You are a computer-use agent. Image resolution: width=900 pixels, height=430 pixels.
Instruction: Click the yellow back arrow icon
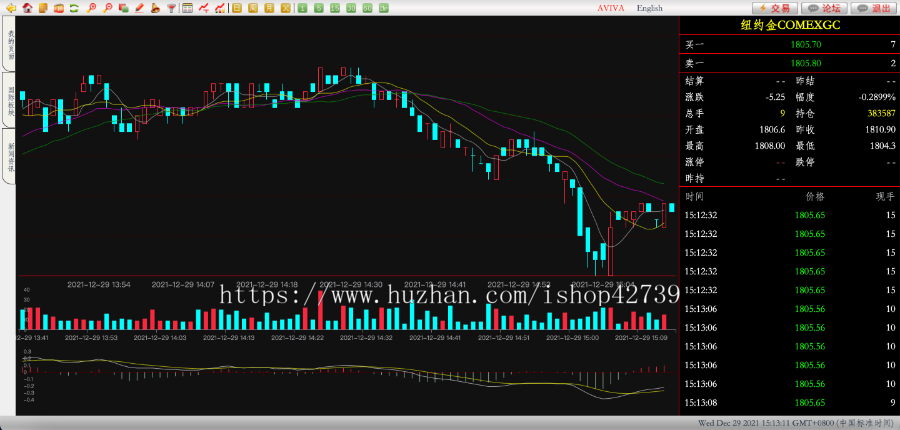[x=10, y=8]
